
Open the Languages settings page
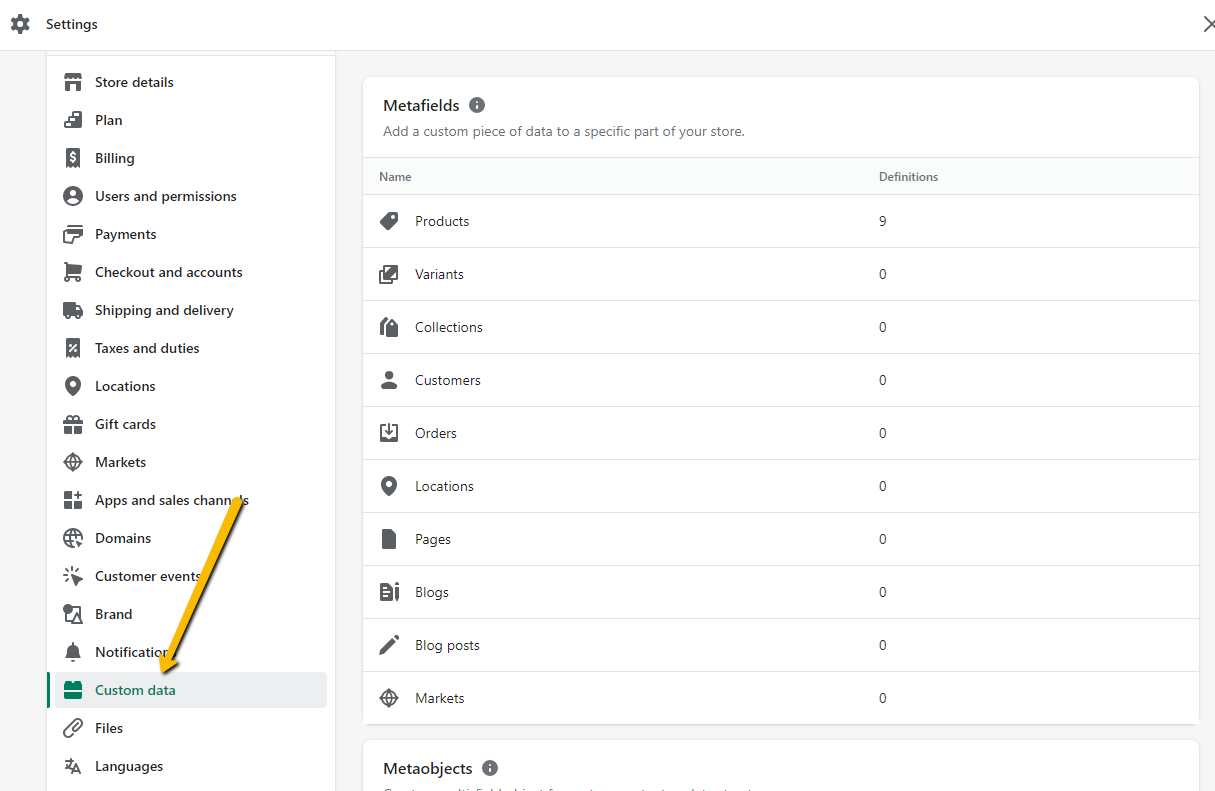[129, 766]
